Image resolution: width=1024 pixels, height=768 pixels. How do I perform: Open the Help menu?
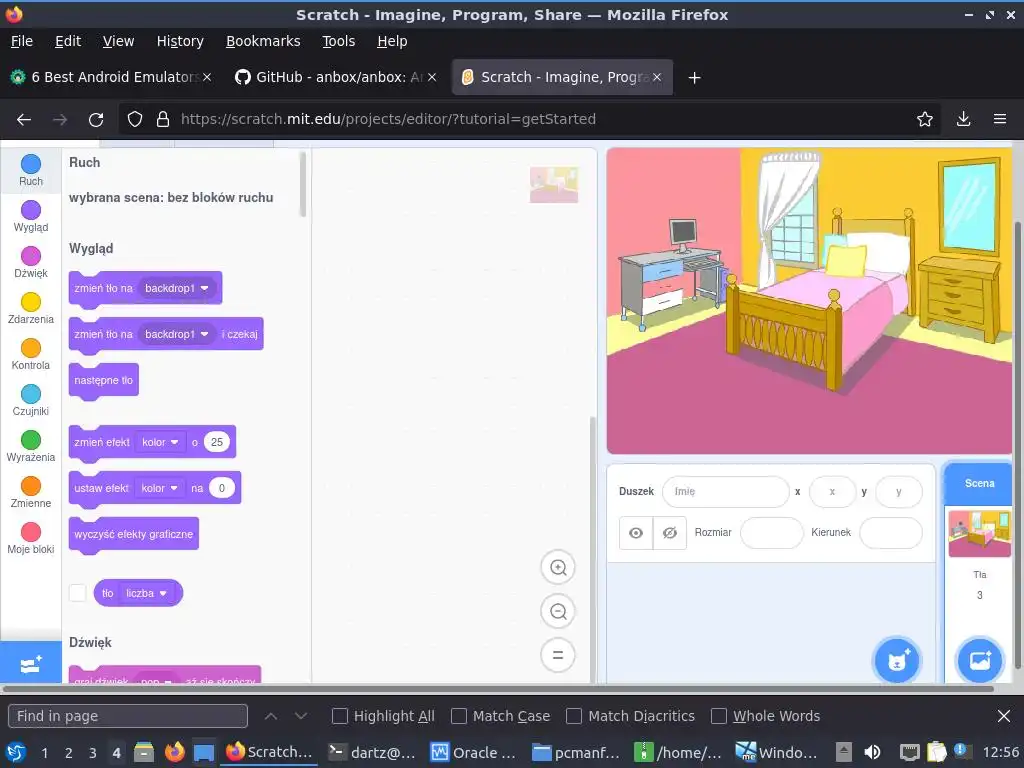click(392, 41)
